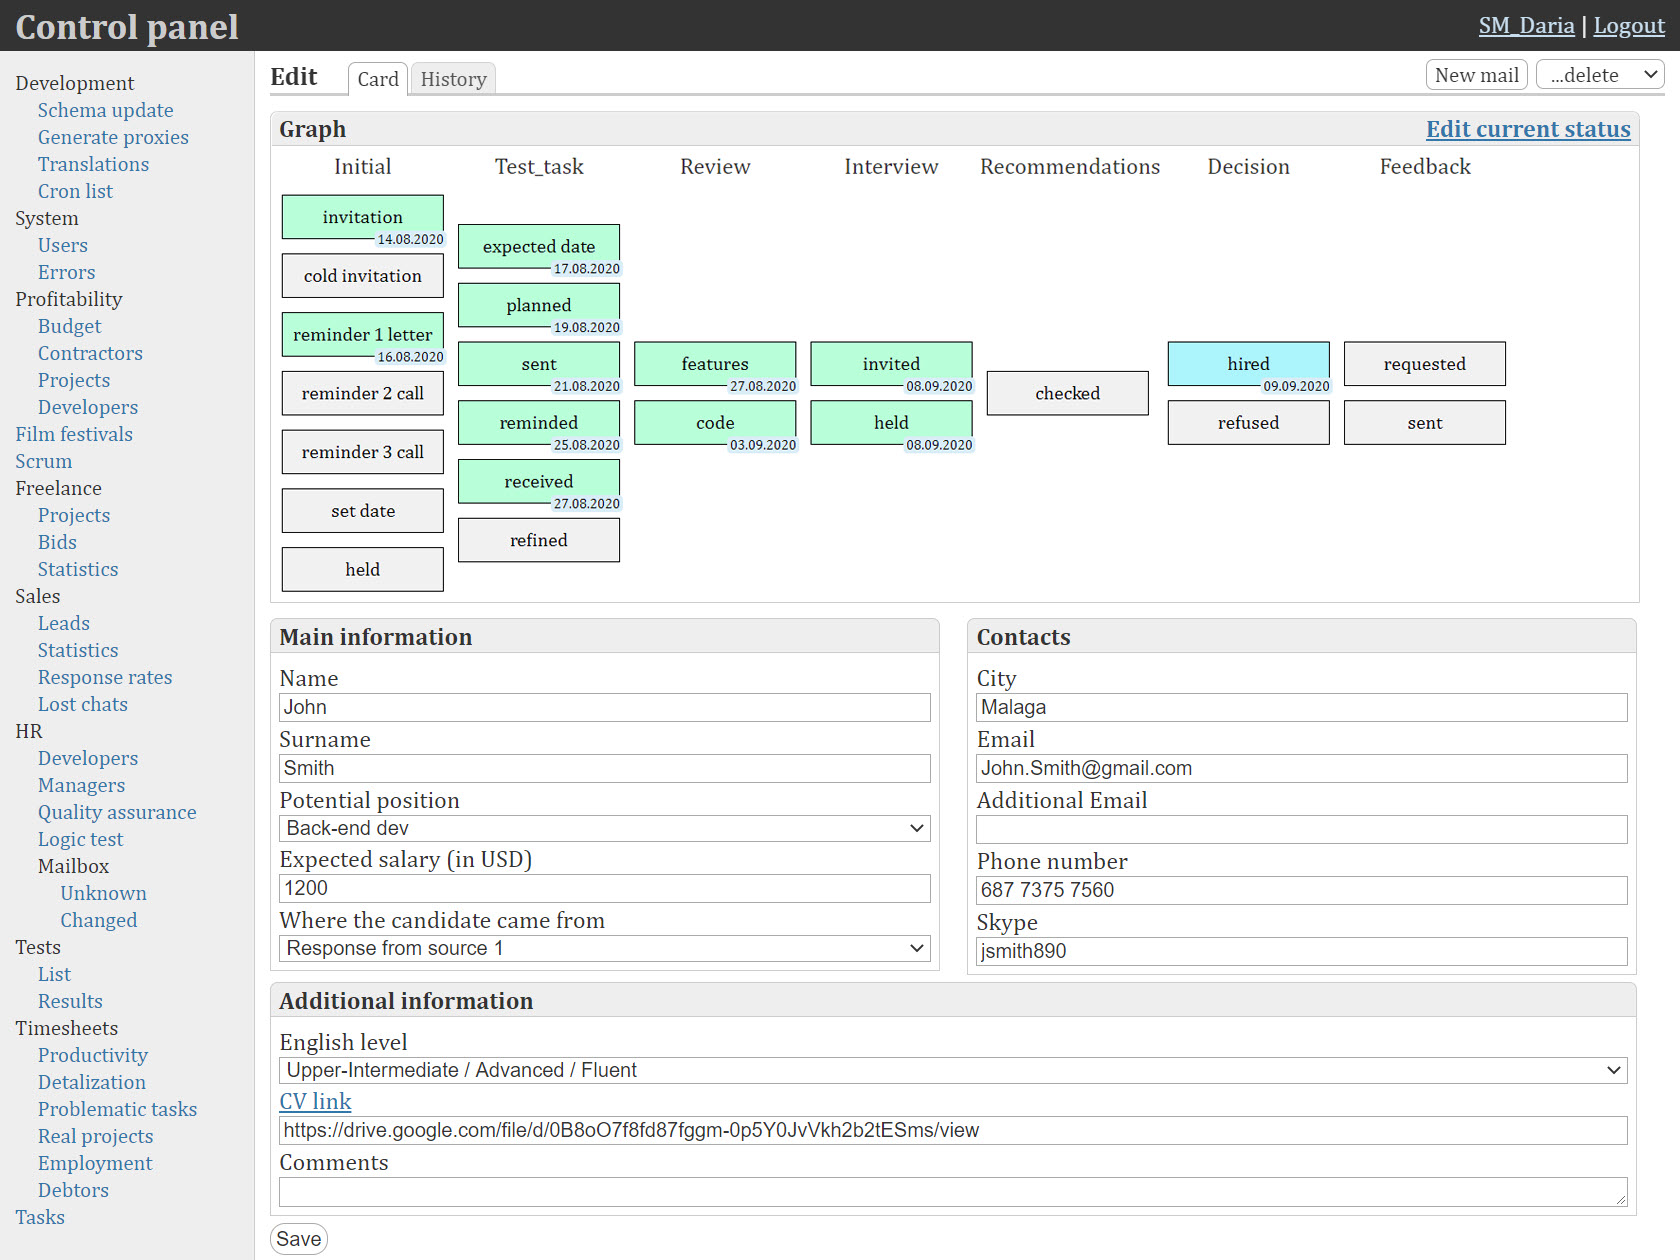Open the CV link
Image resolution: width=1680 pixels, height=1260 pixels.
pyautogui.click(x=315, y=1101)
